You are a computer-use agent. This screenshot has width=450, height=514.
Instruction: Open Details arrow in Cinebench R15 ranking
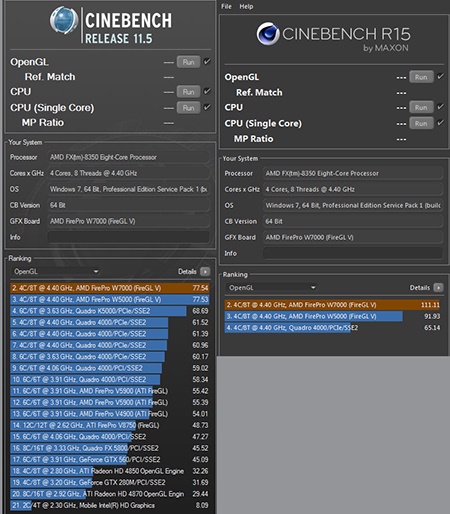click(438, 288)
